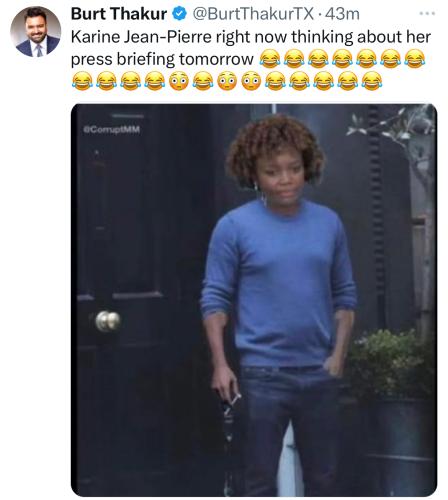Click the laughing emoji ending the 'tomorrow' line

pos(414,59)
